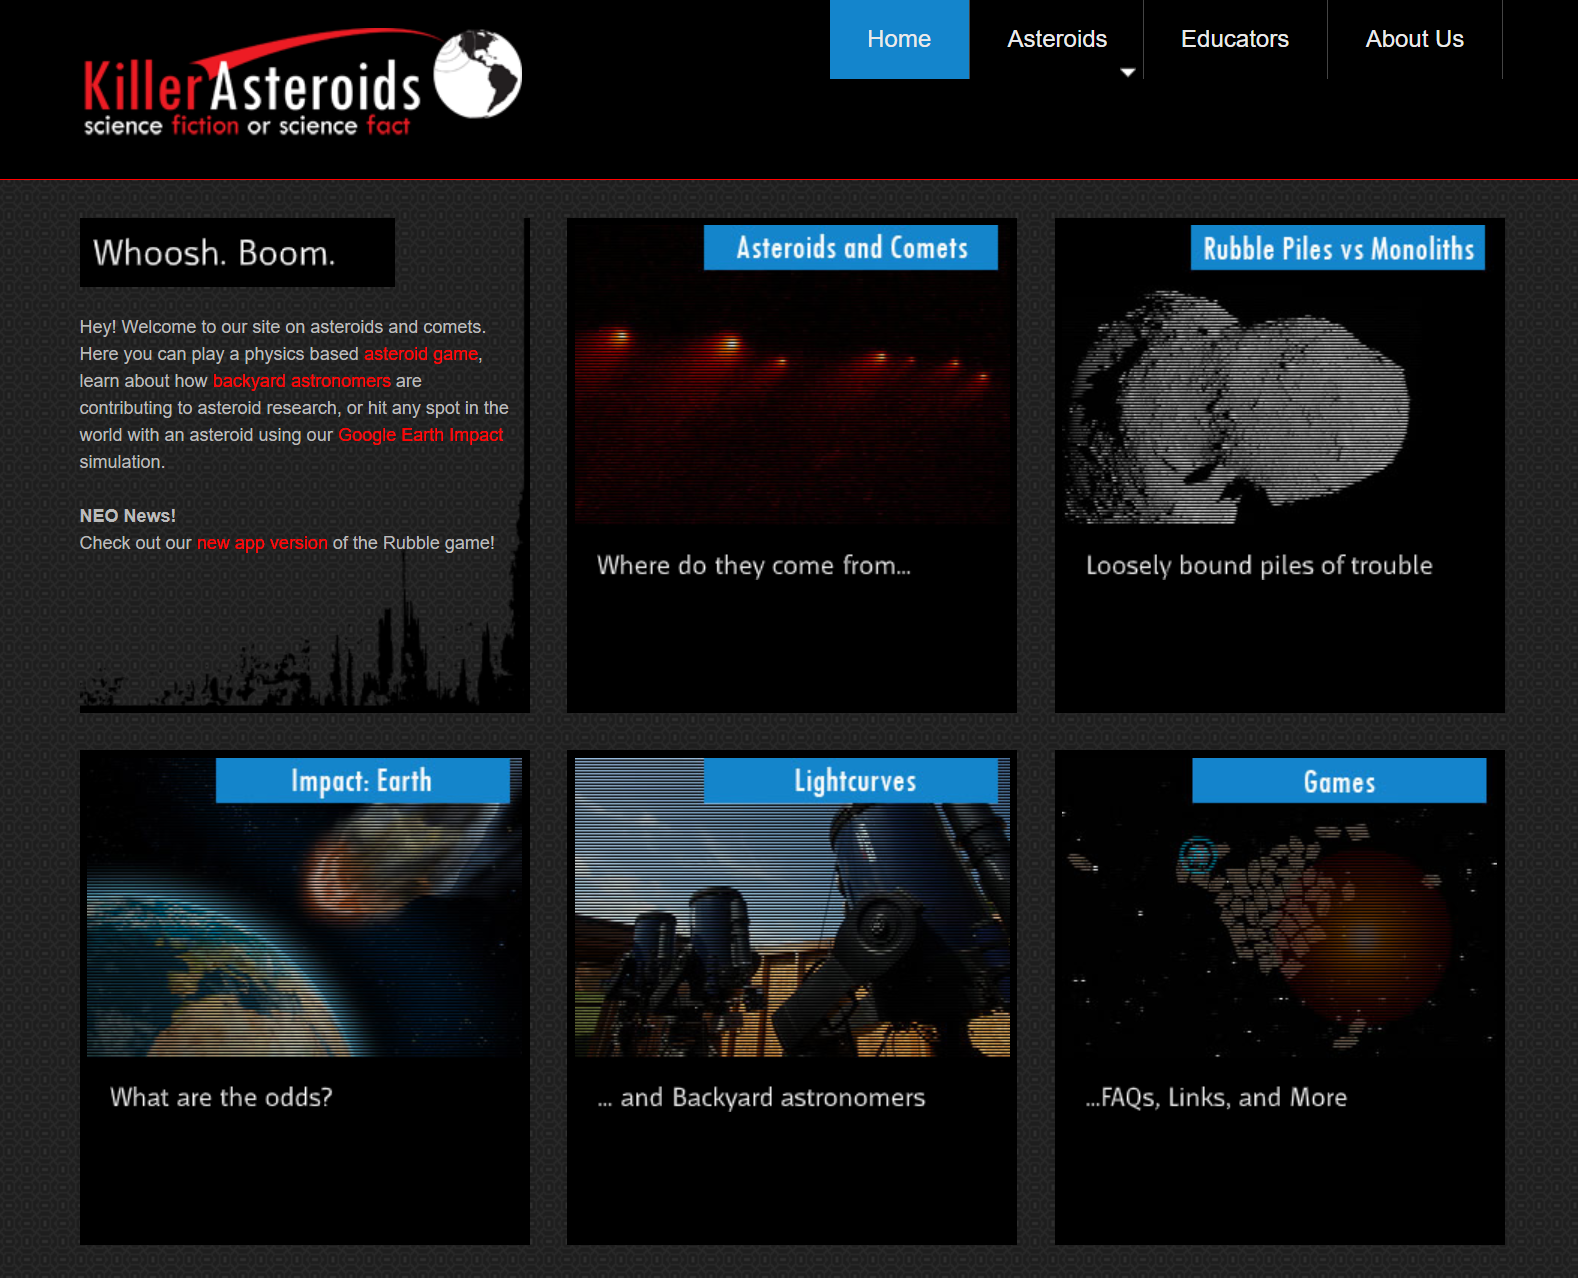Follow the asteroid game link
The image size is (1578, 1278).
point(421,354)
